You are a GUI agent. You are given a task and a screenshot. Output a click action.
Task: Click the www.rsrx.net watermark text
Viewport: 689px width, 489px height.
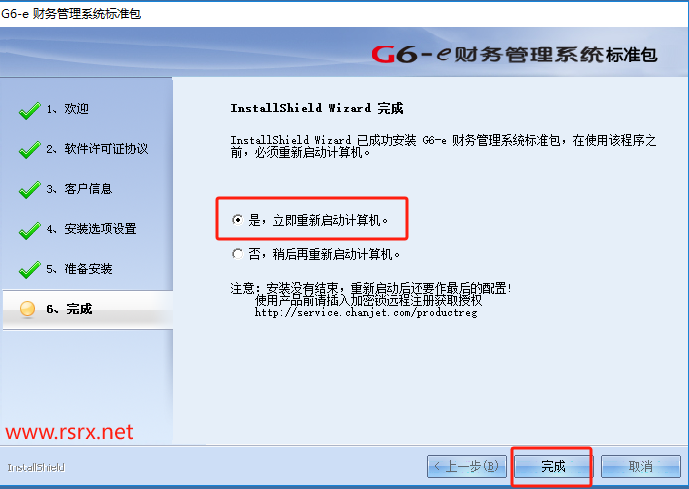[69, 432]
